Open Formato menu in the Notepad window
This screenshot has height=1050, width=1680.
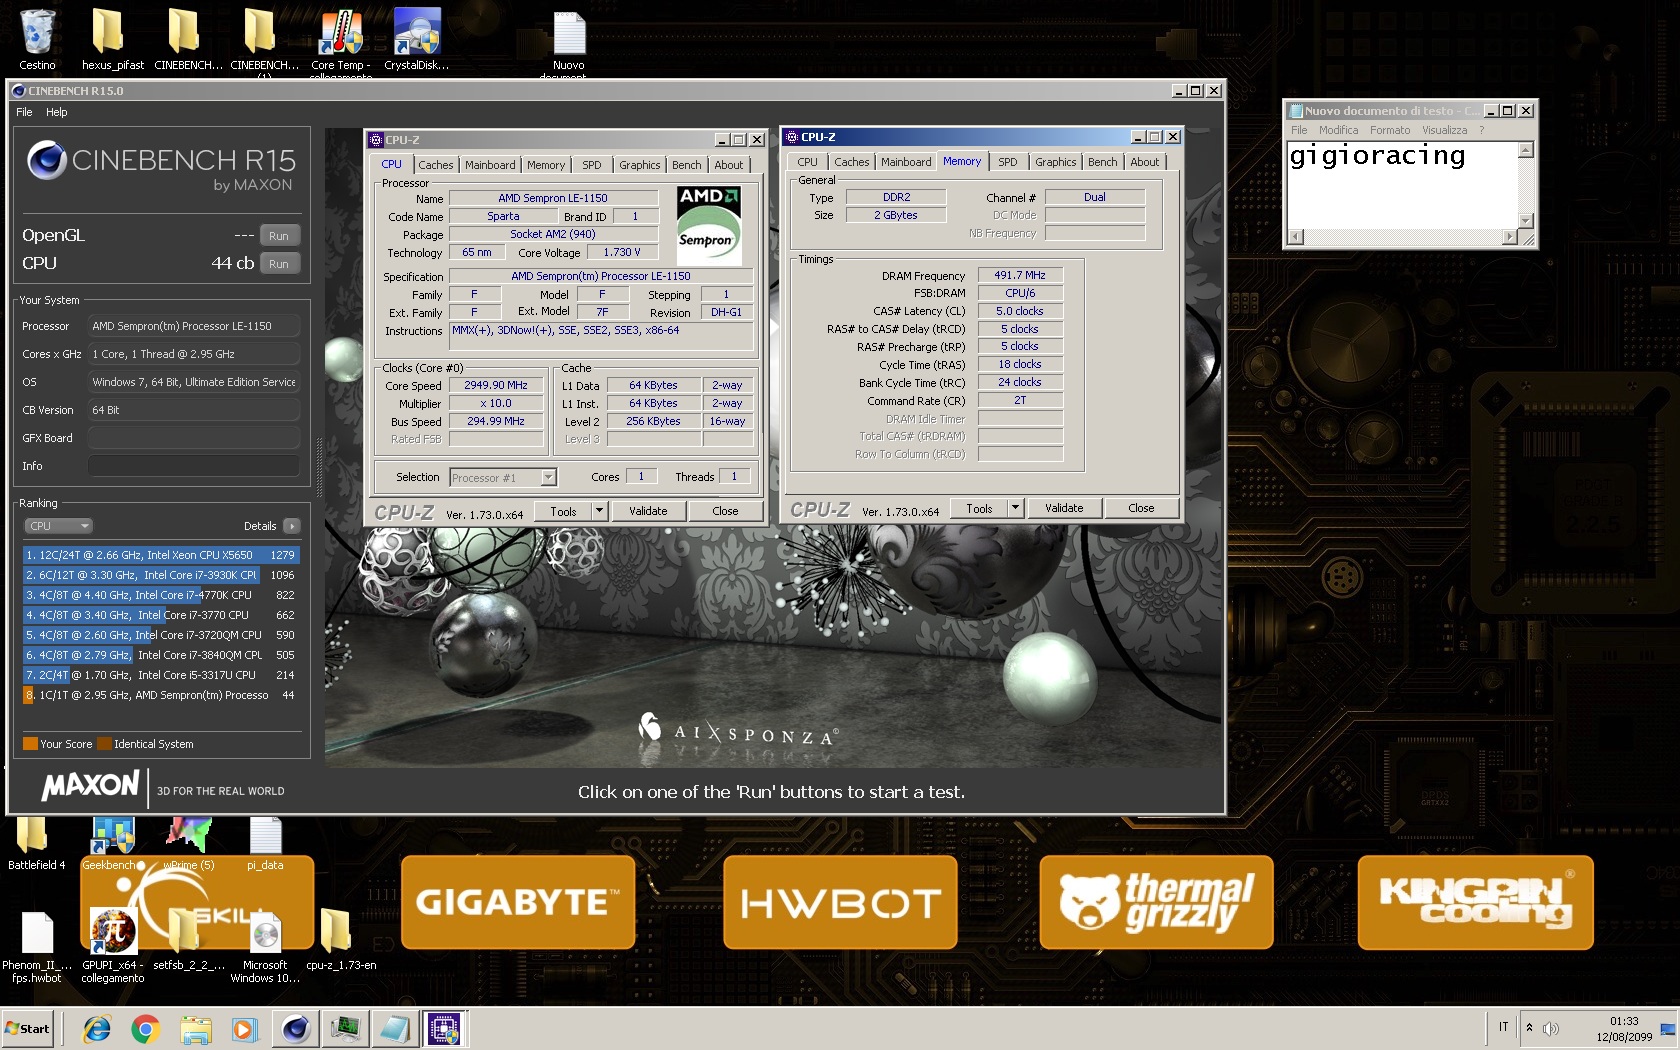click(1390, 130)
